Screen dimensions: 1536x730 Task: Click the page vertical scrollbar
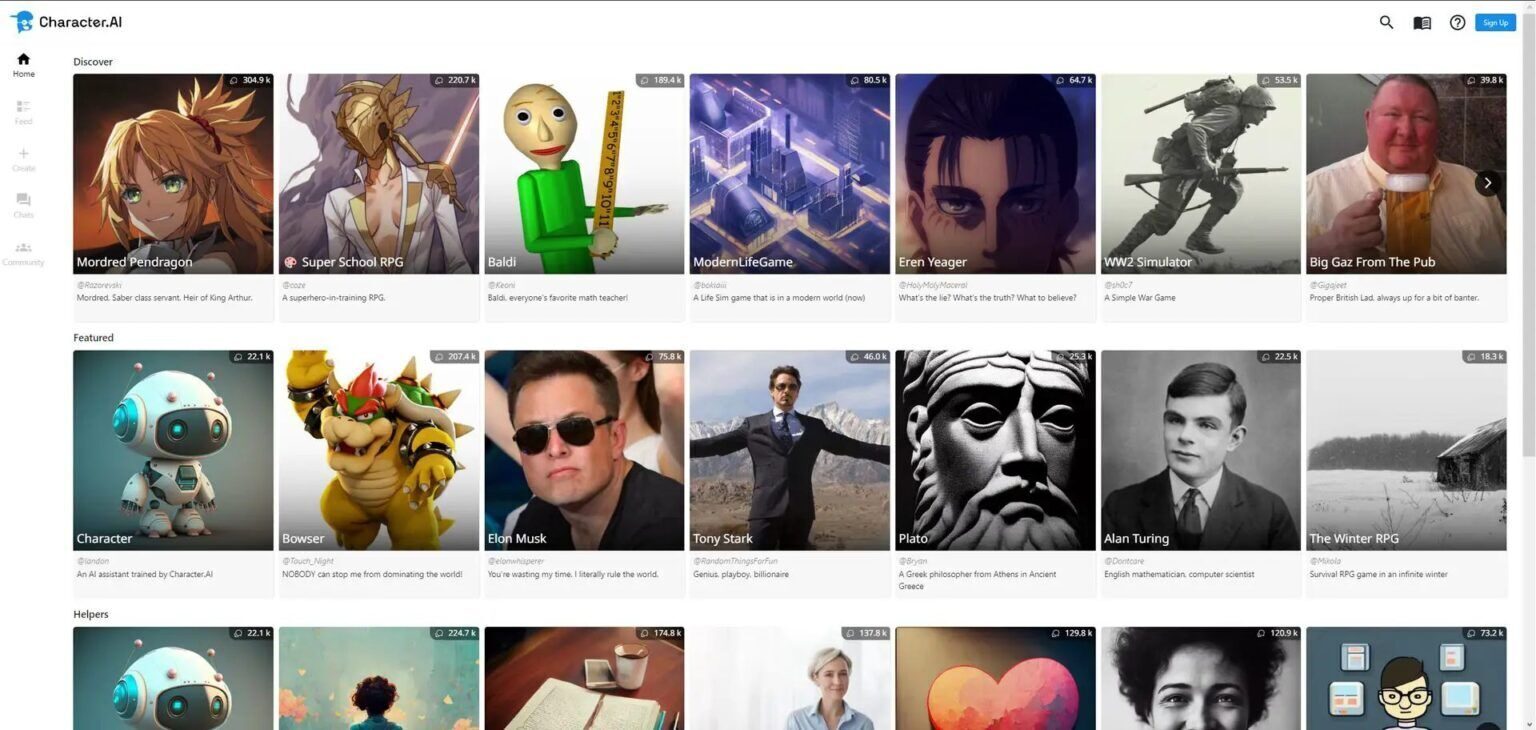[x=1528, y=365]
